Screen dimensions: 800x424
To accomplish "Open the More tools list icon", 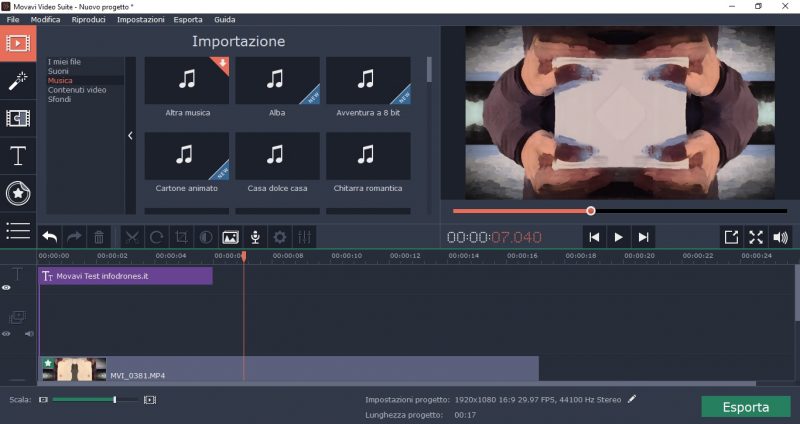I will click(18, 231).
